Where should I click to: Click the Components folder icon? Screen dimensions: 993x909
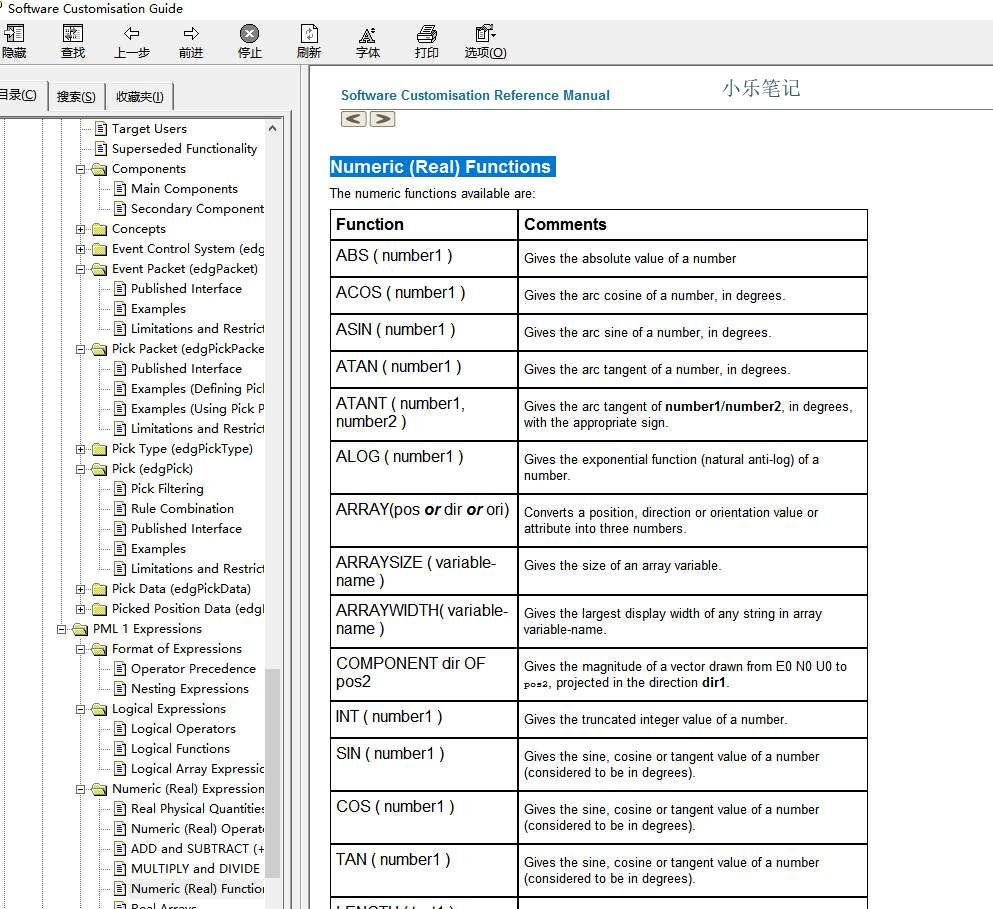click(99, 169)
